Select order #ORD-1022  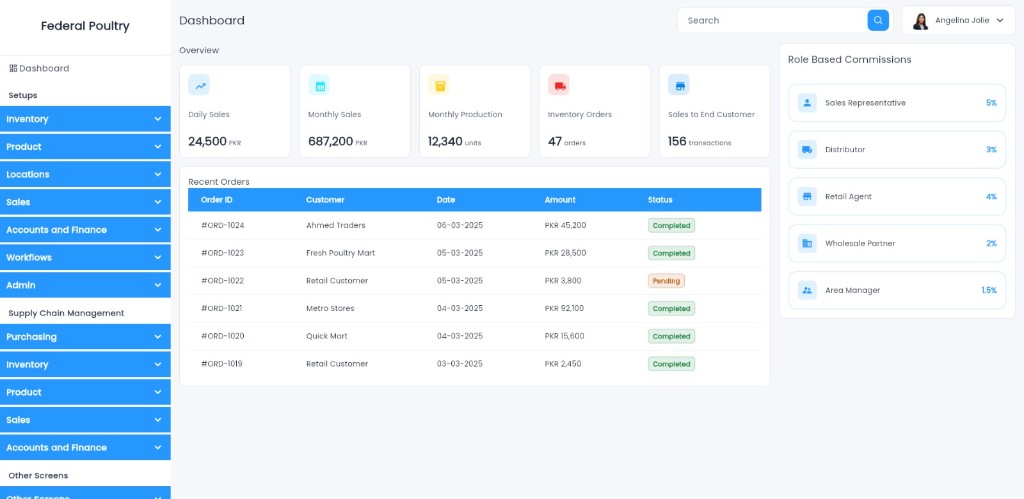click(222, 281)
